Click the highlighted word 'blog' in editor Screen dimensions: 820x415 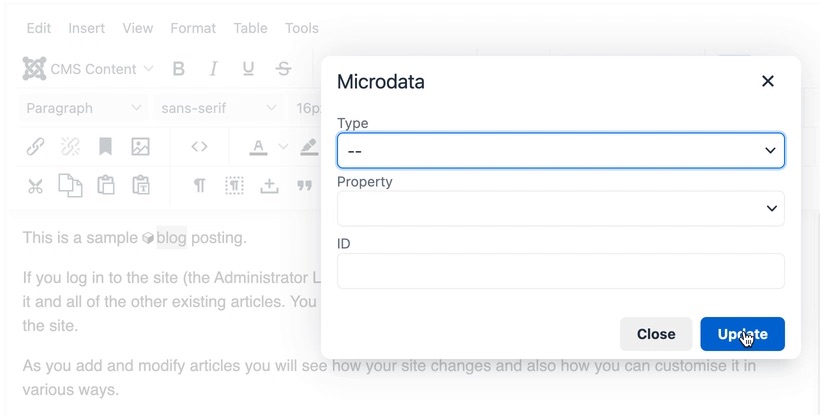[x=171, y=238]
